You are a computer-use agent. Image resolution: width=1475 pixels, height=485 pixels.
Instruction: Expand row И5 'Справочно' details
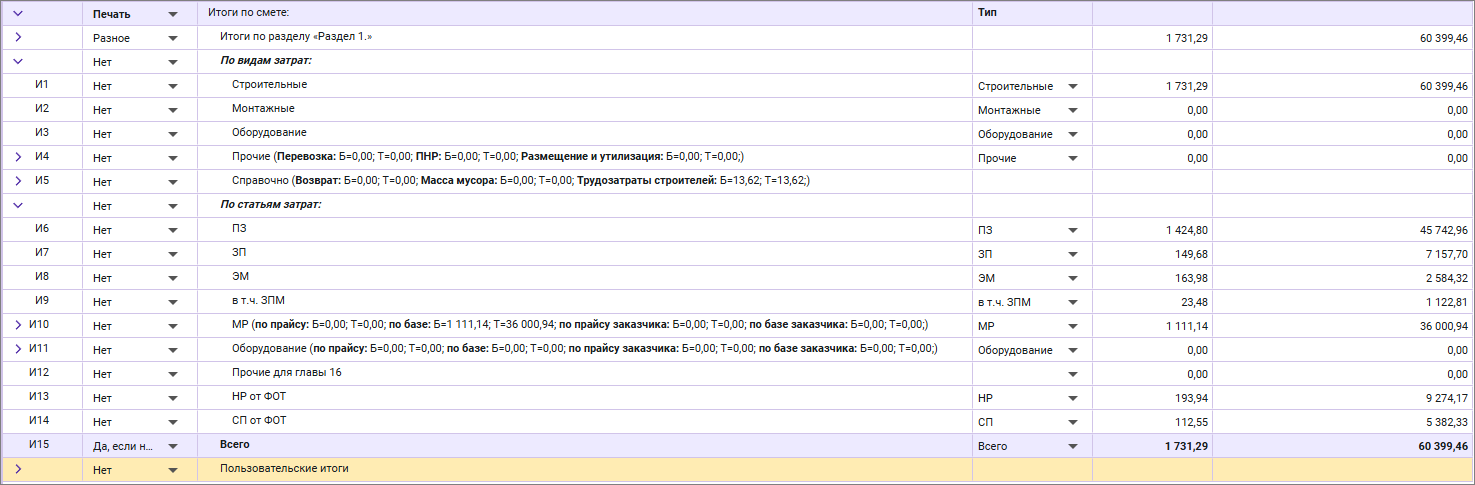(x=17, y=181)
